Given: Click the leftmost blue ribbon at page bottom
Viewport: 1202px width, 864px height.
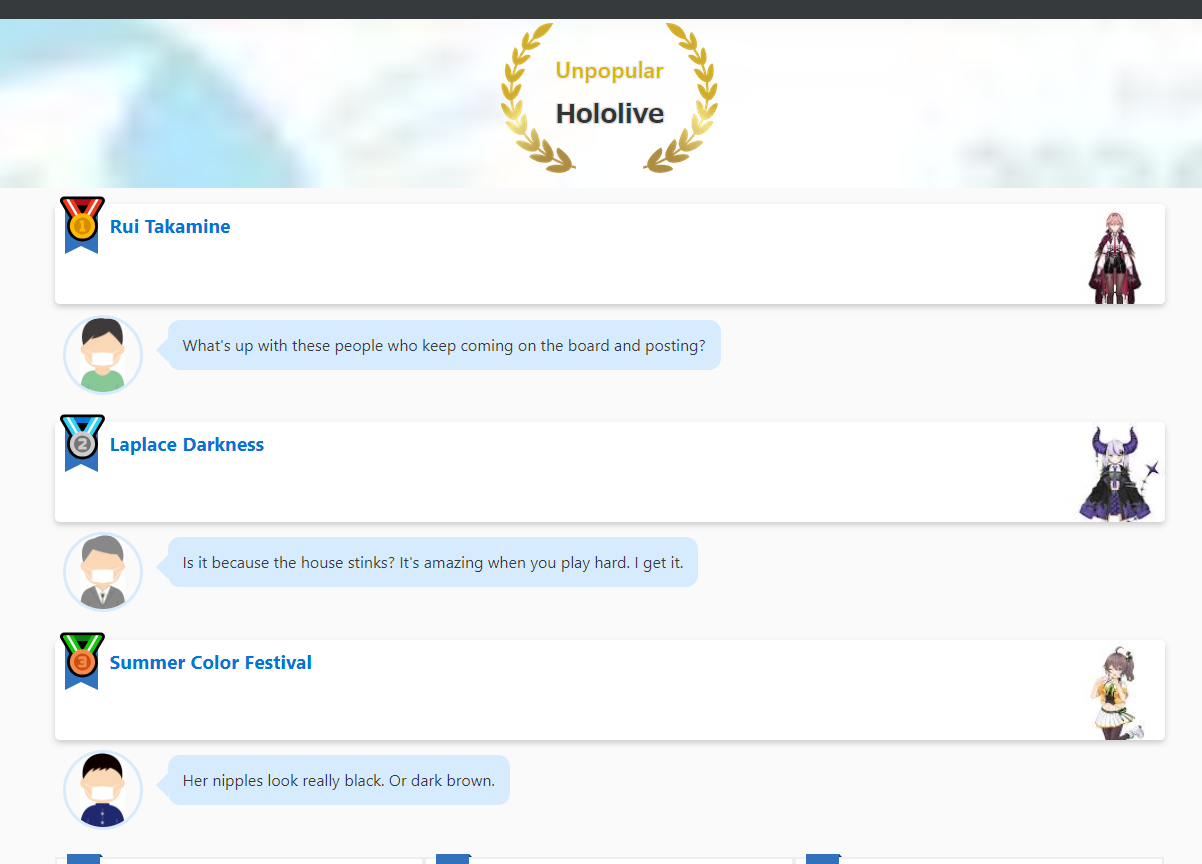Looking at the screenshot, I should (84, 858).
